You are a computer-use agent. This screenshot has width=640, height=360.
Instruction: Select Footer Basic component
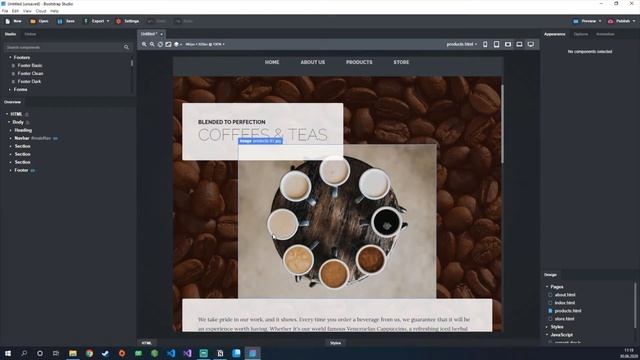30,66
